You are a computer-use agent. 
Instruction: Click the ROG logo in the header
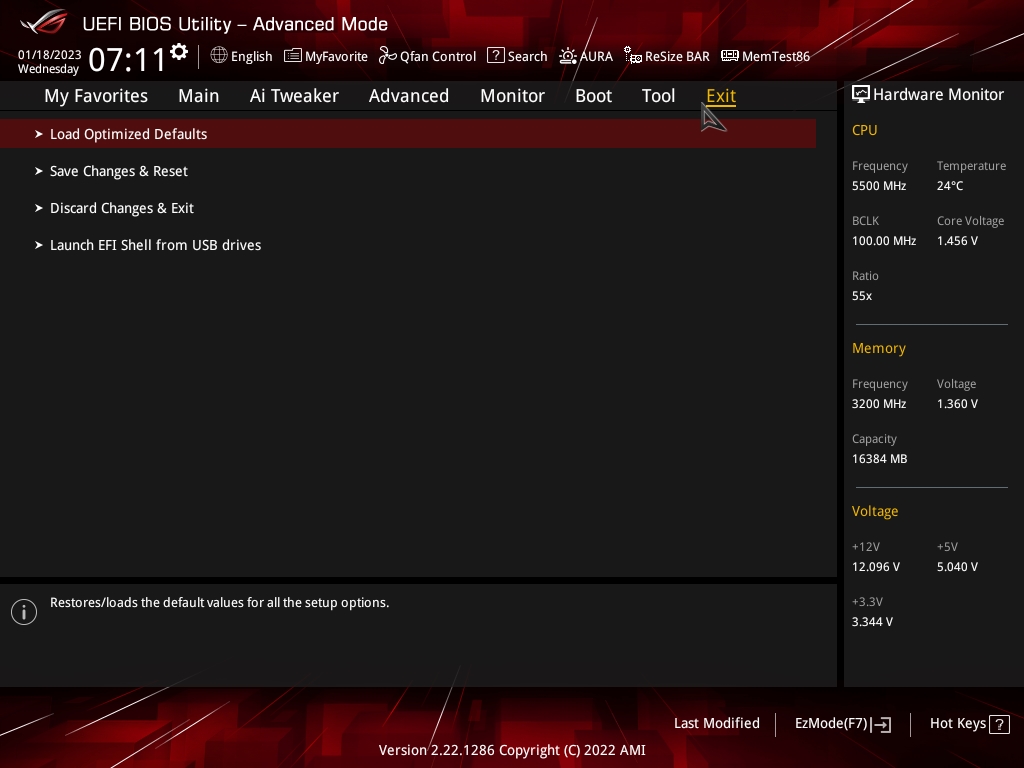click(44, 22)
